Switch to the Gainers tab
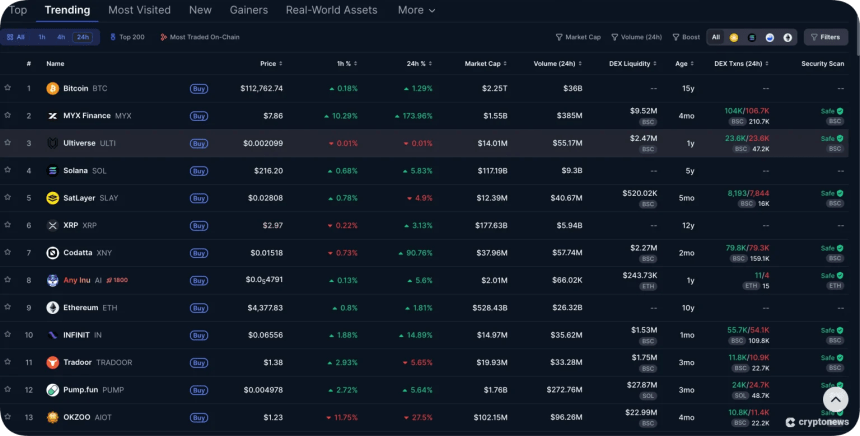Viewport: 860px width, 436px height. tap(248, 10)
